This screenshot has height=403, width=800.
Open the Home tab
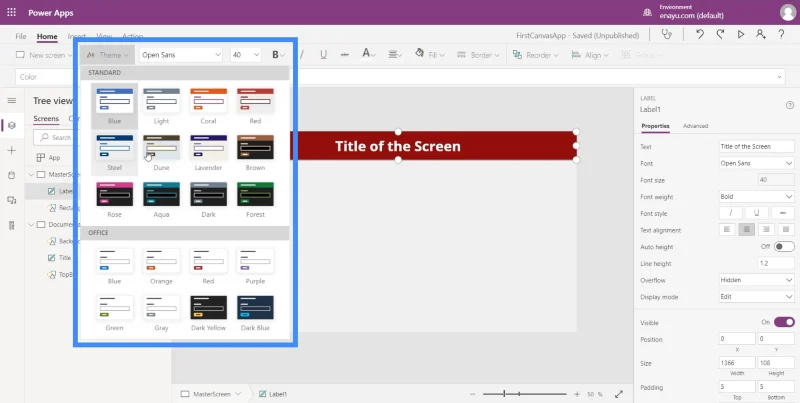pos(47,36)
